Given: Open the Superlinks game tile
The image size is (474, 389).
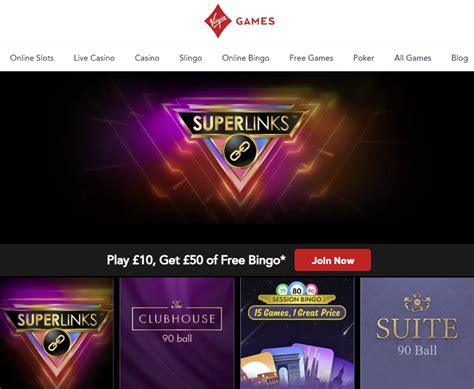Looking at the screenshot, I should pyautogui.click(x=57, y=333).
